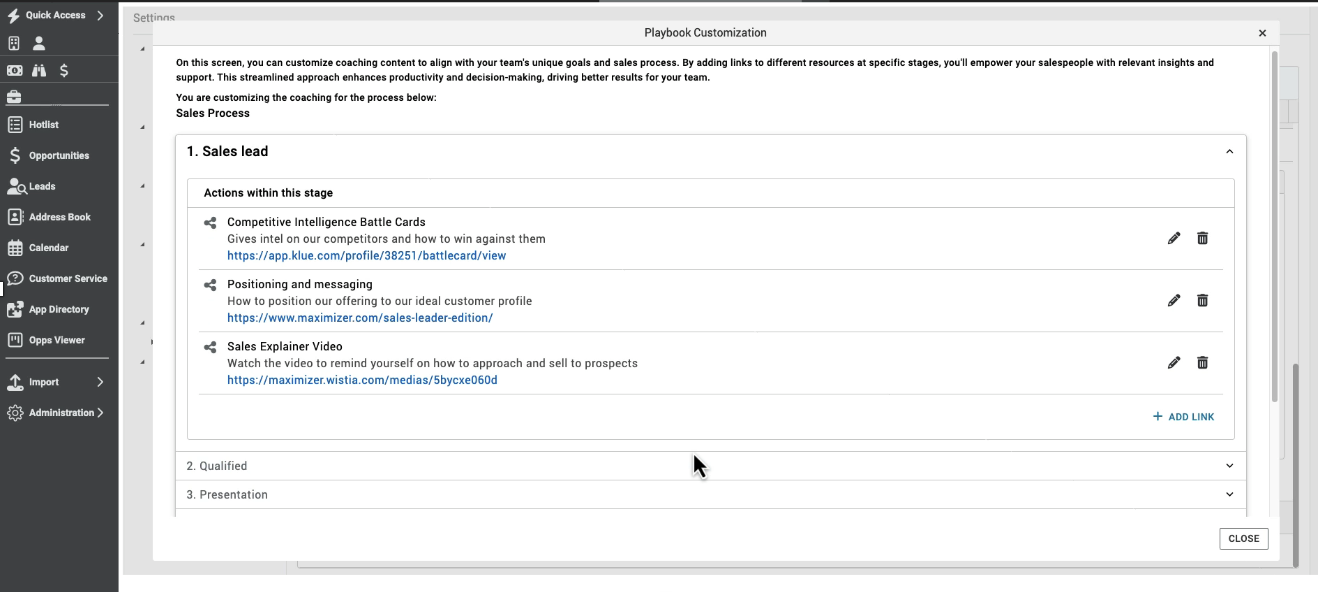Edit the Positioning and messaging link
The image size is (1318, 592).
tap(1174, 300)
